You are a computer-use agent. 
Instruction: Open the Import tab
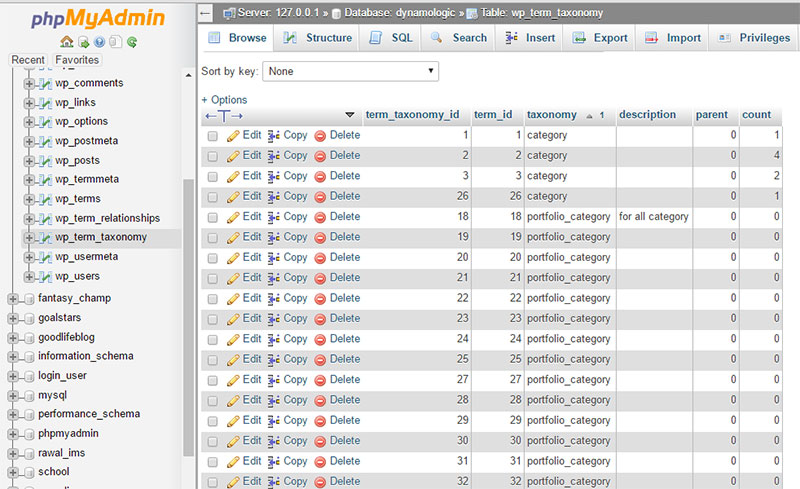click(x=672, y=38)
